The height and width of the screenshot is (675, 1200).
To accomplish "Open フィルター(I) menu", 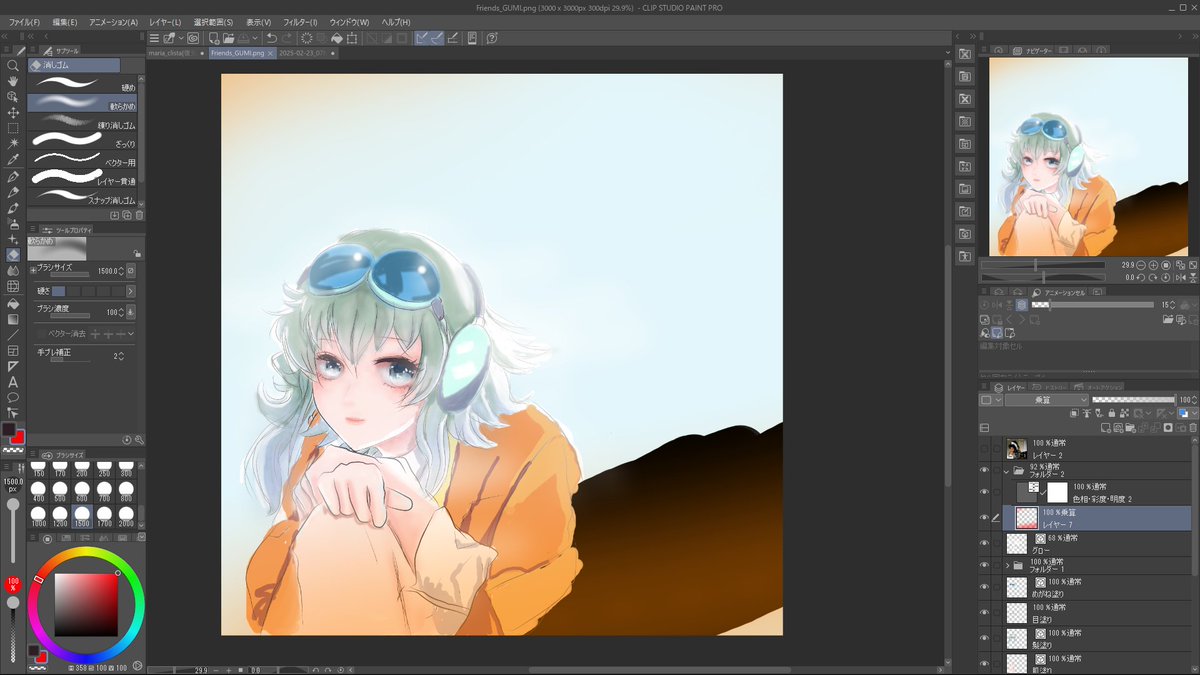I will tap(300, 22).
